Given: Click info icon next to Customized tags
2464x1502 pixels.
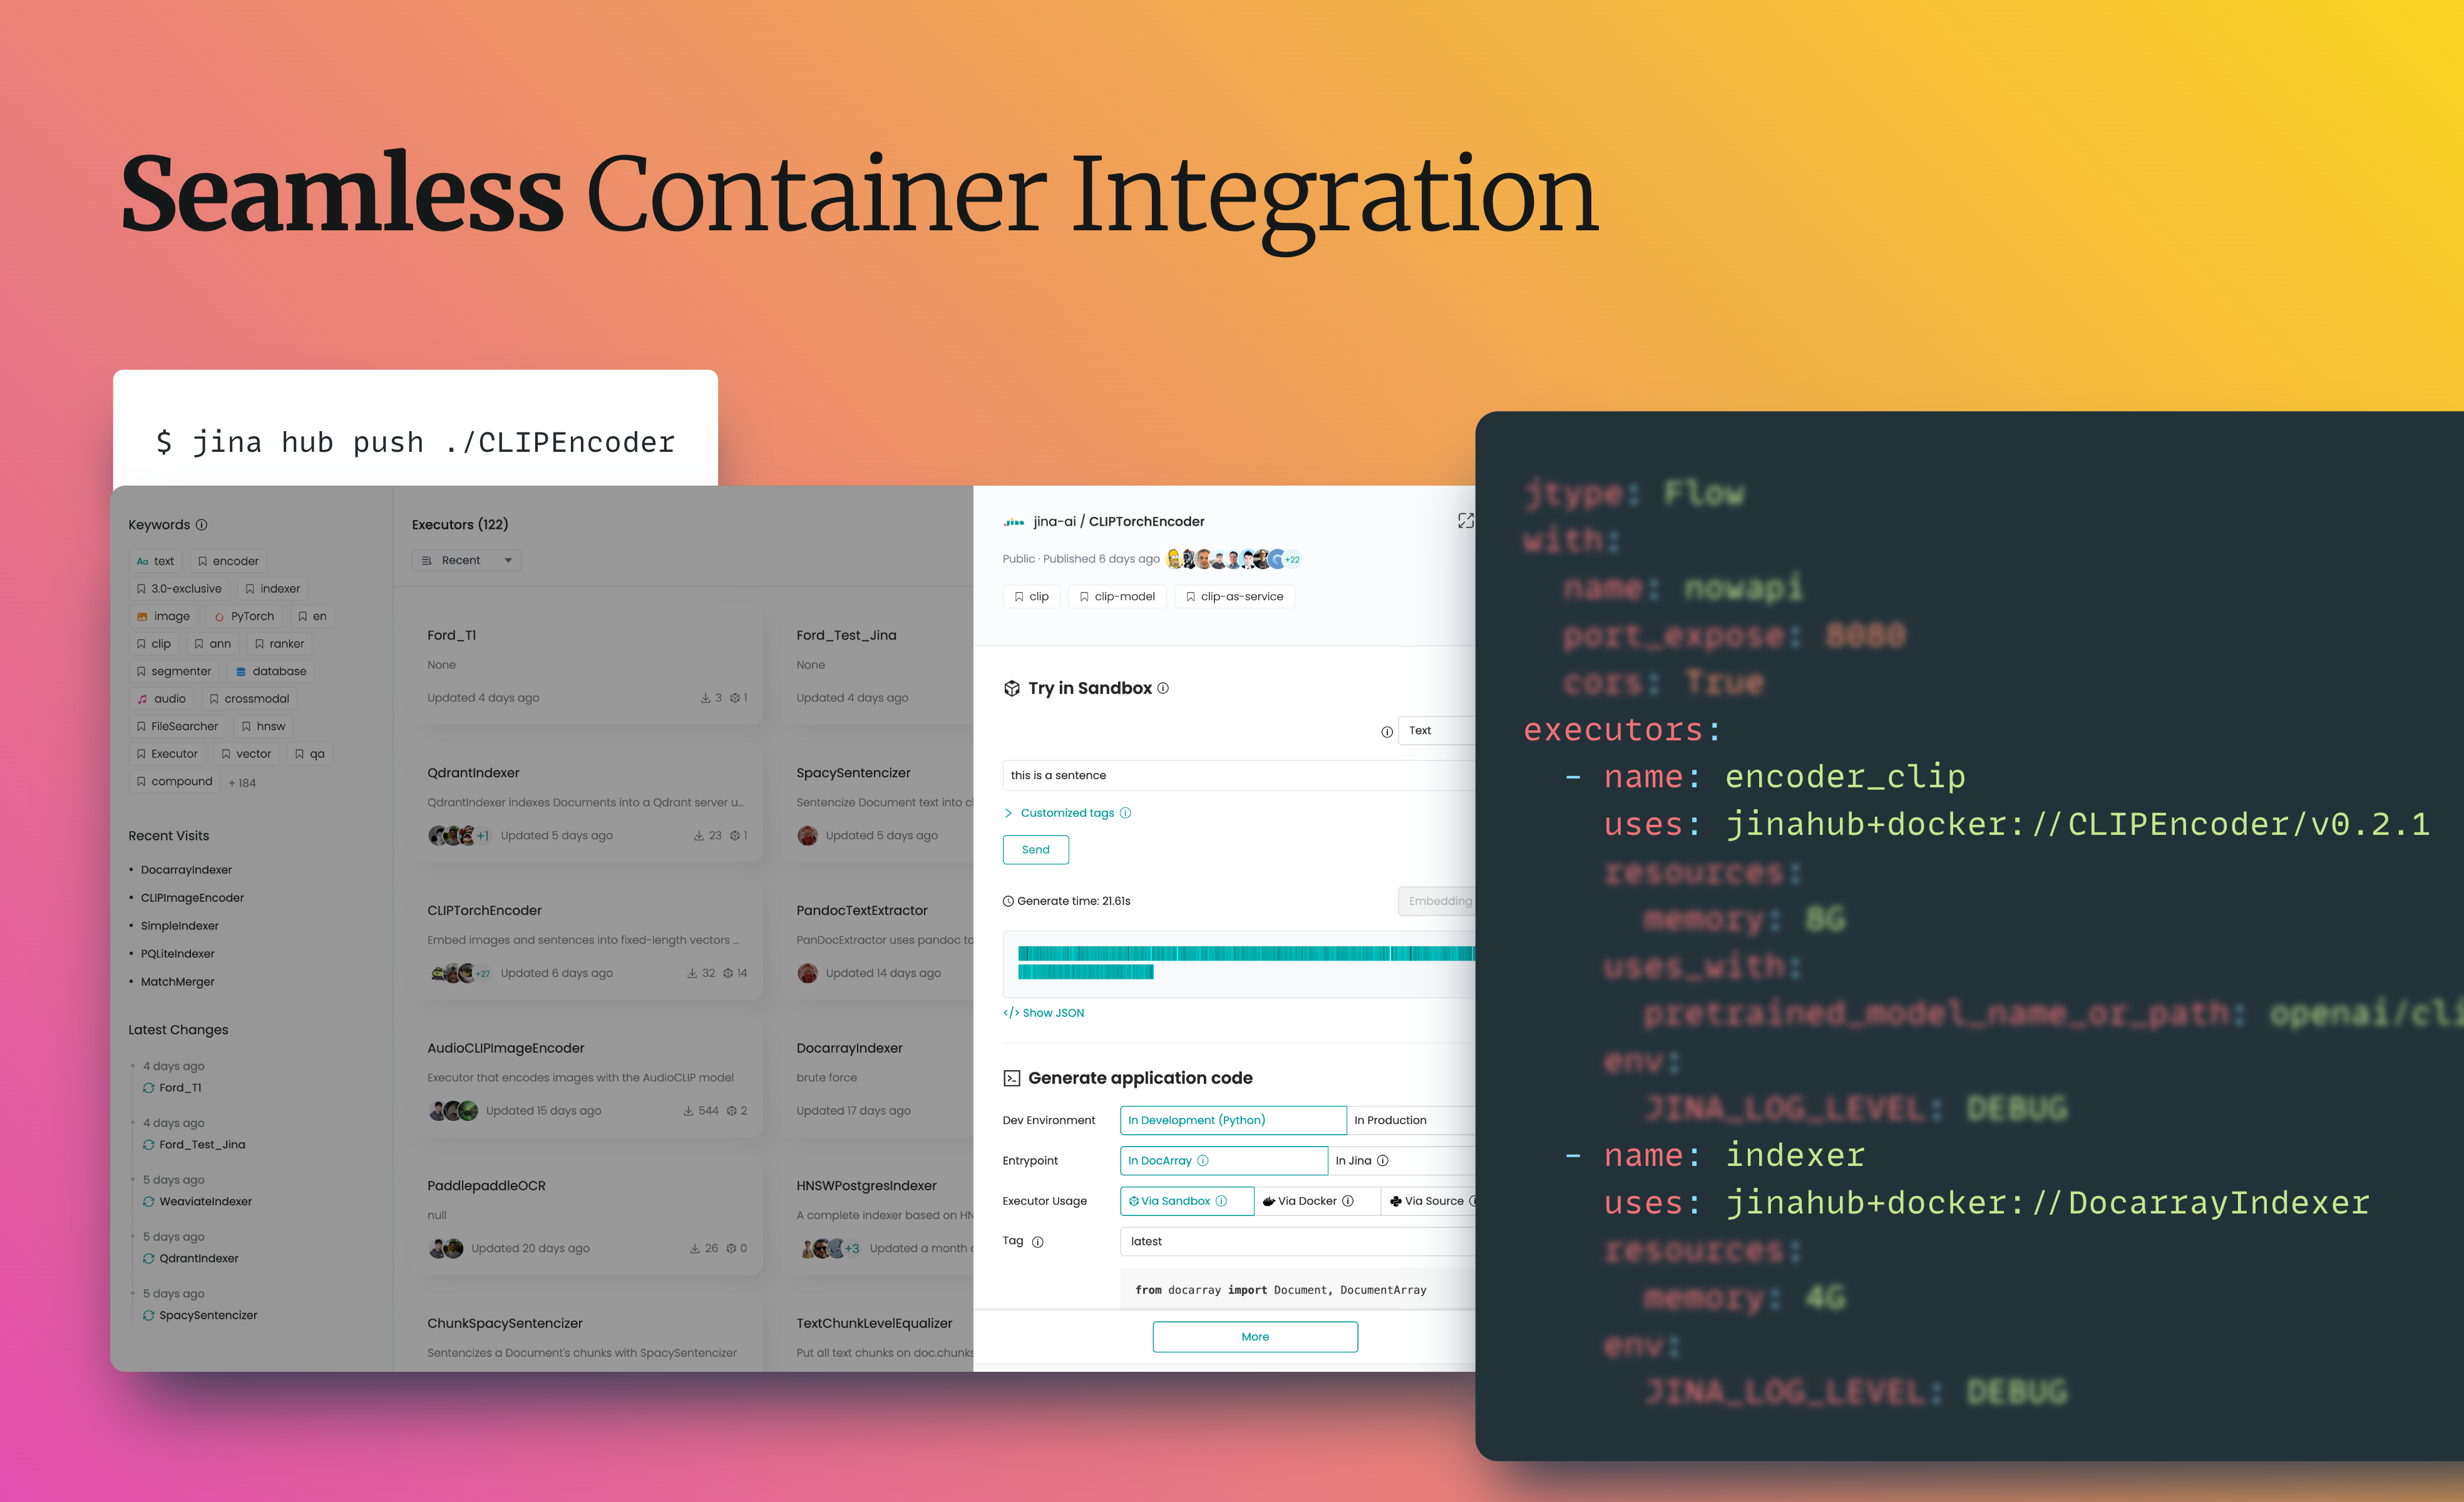Looking at the screenshot, I should [x=1126, y=813].
